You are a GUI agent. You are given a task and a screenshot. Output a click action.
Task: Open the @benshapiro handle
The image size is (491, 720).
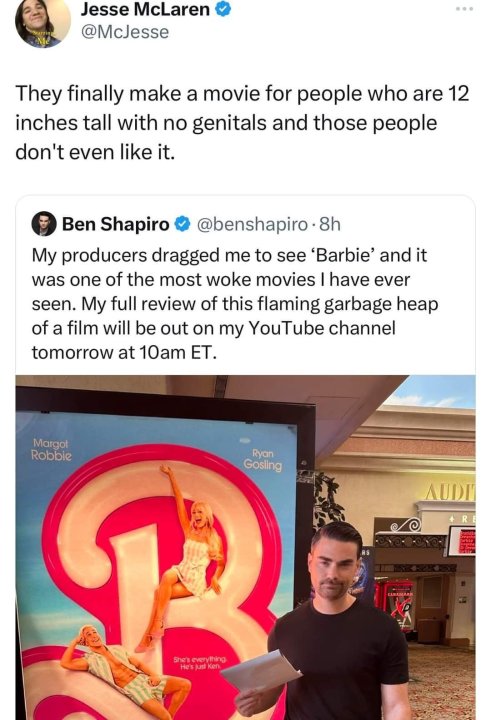pos(252,224)
